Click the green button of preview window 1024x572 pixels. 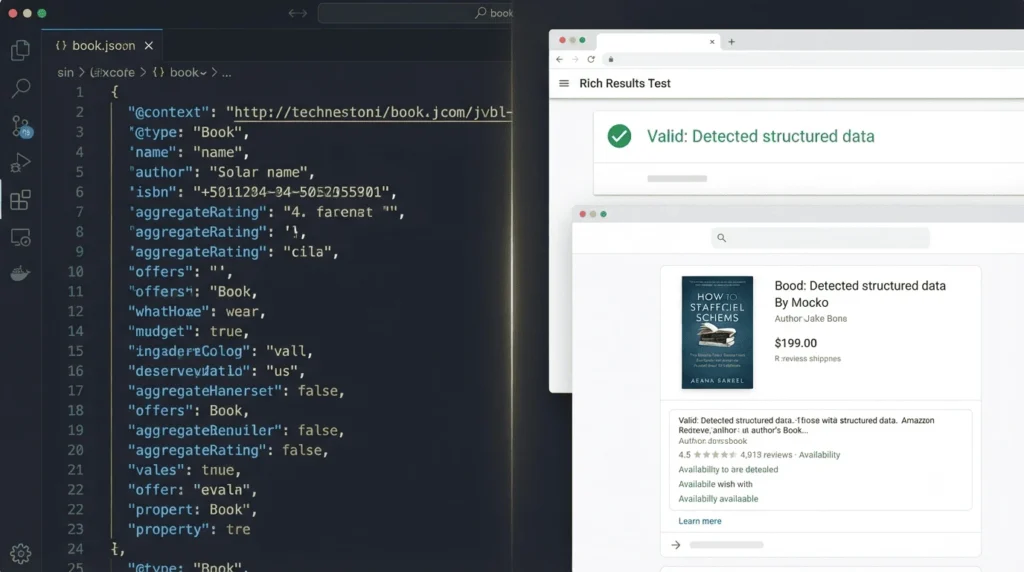tap(603, 214)
